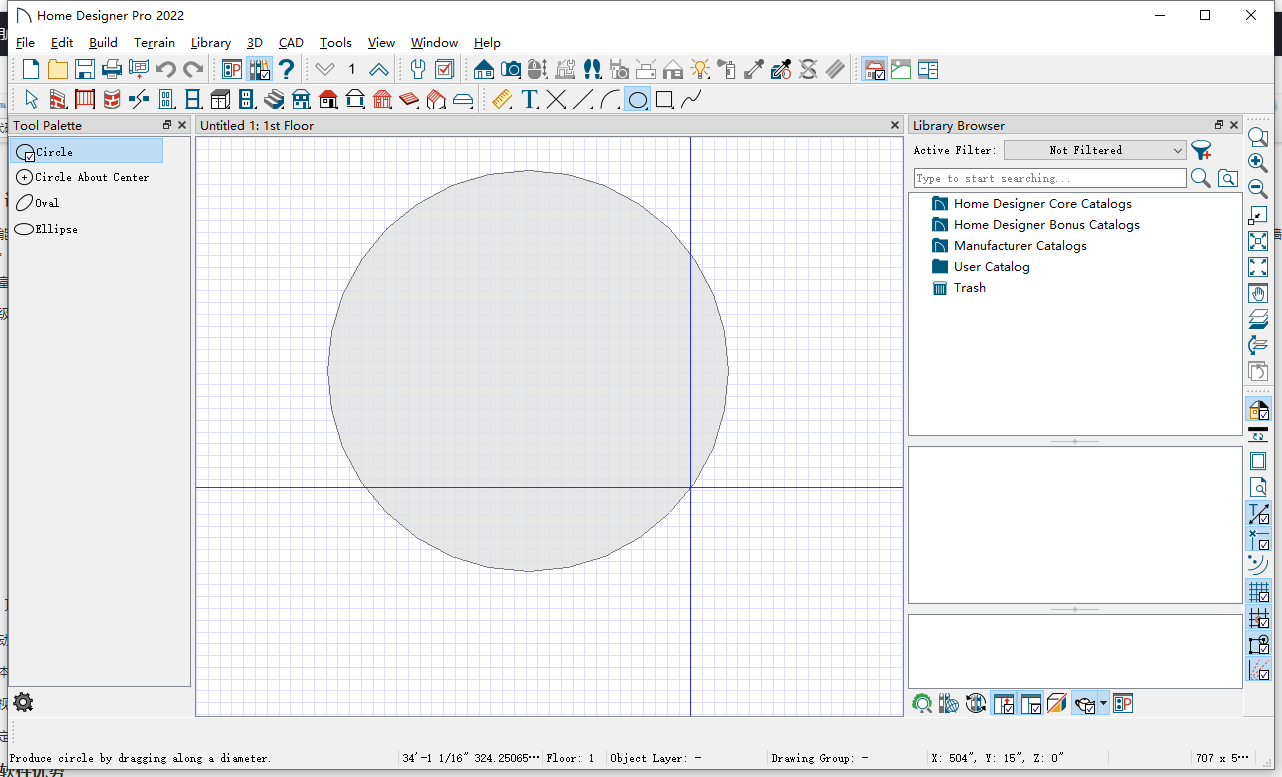Click the library splitter handle below catalog tree
The width and height of the screenshot is (1282, 777).
(1075, 441)
